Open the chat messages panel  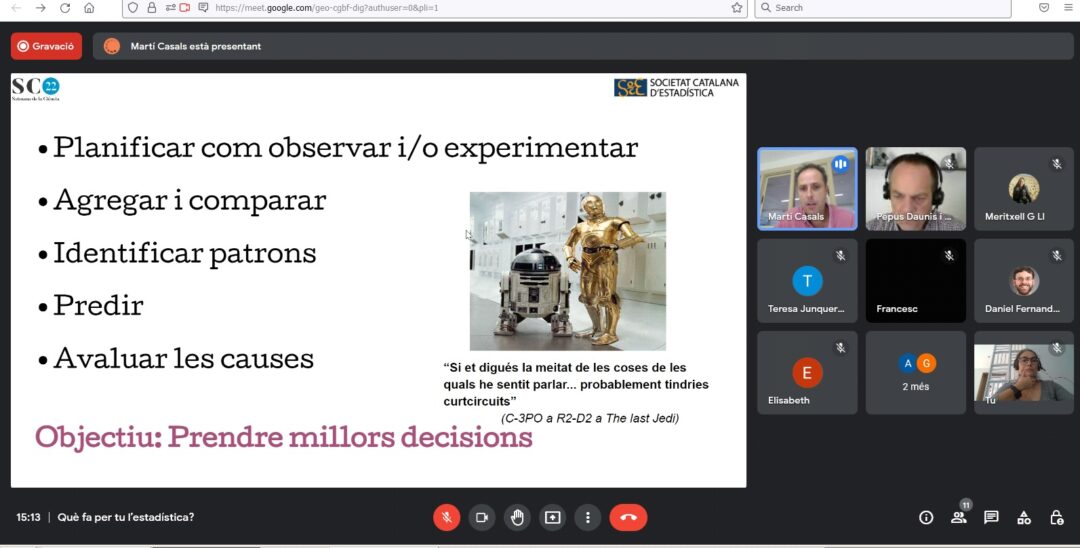[991, 517]
